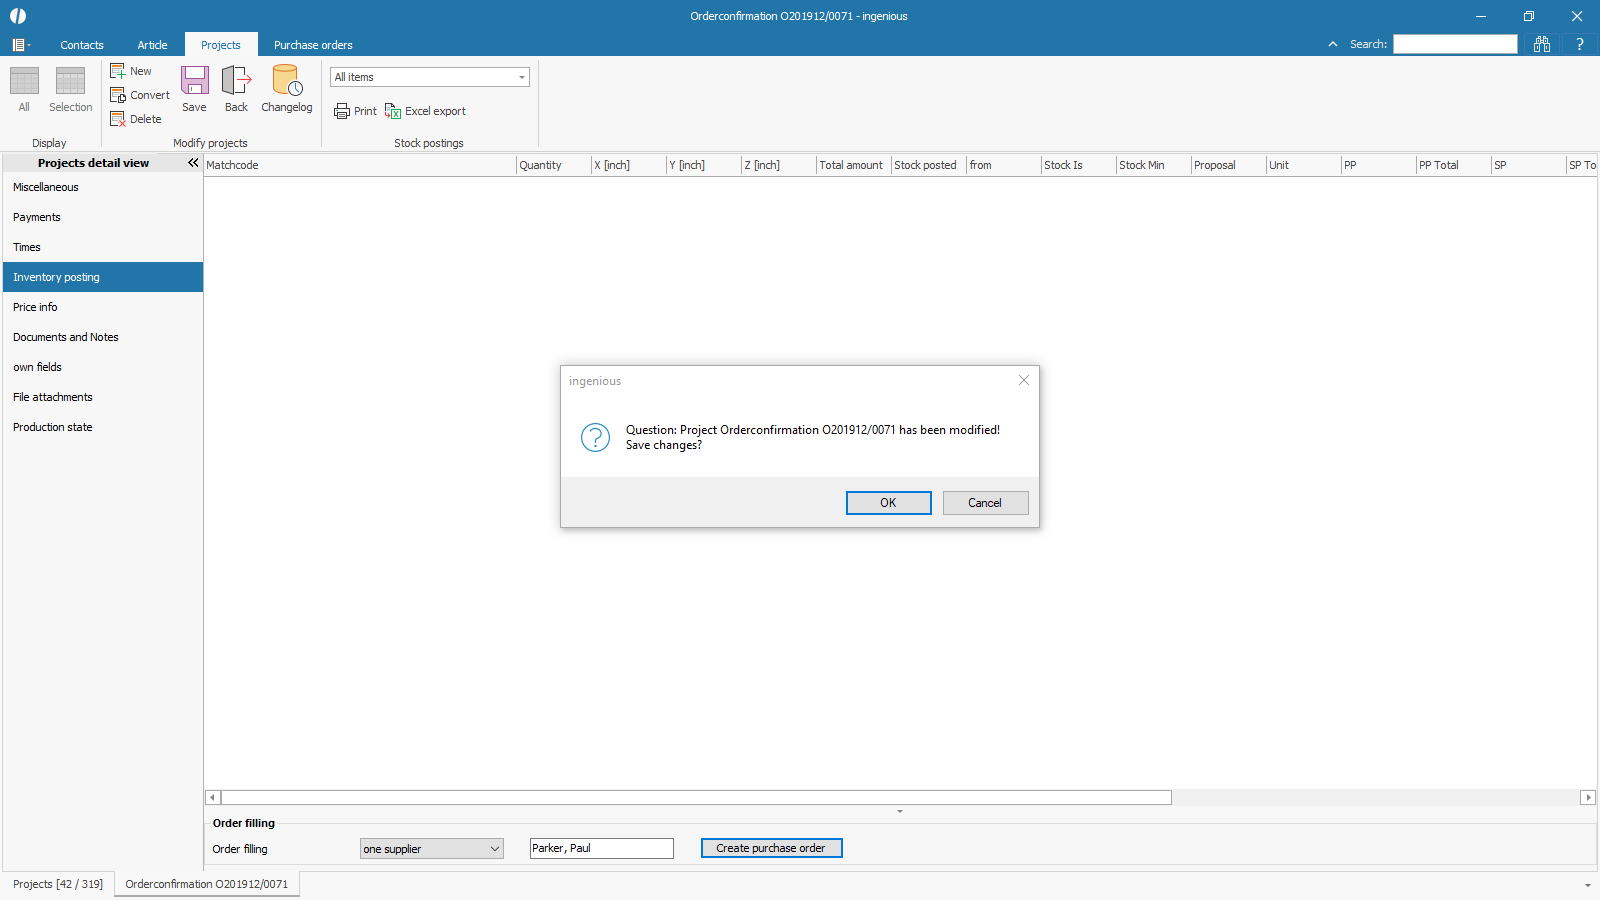This screenshot has height=900, width=1600.
Task: Open the Changelog icon
Action: [x=287, y=81]
